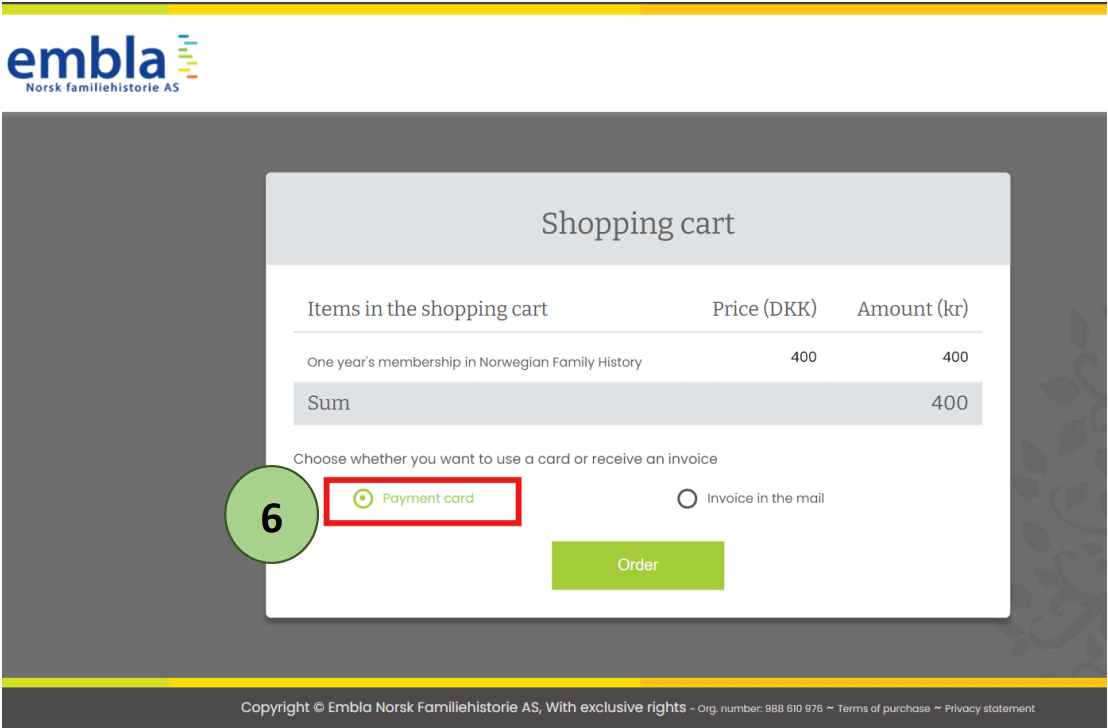Click the green step 6 circle marker
1108x728 pixels.
click(271, 516)
